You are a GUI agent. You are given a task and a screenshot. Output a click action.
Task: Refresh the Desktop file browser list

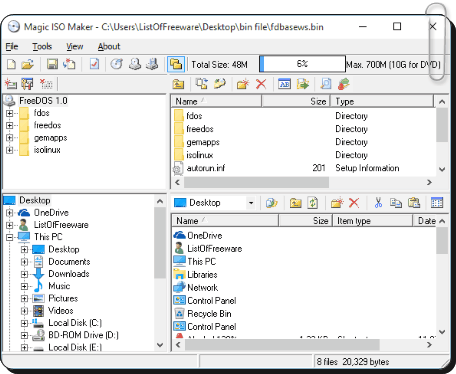tap(313, 203)
